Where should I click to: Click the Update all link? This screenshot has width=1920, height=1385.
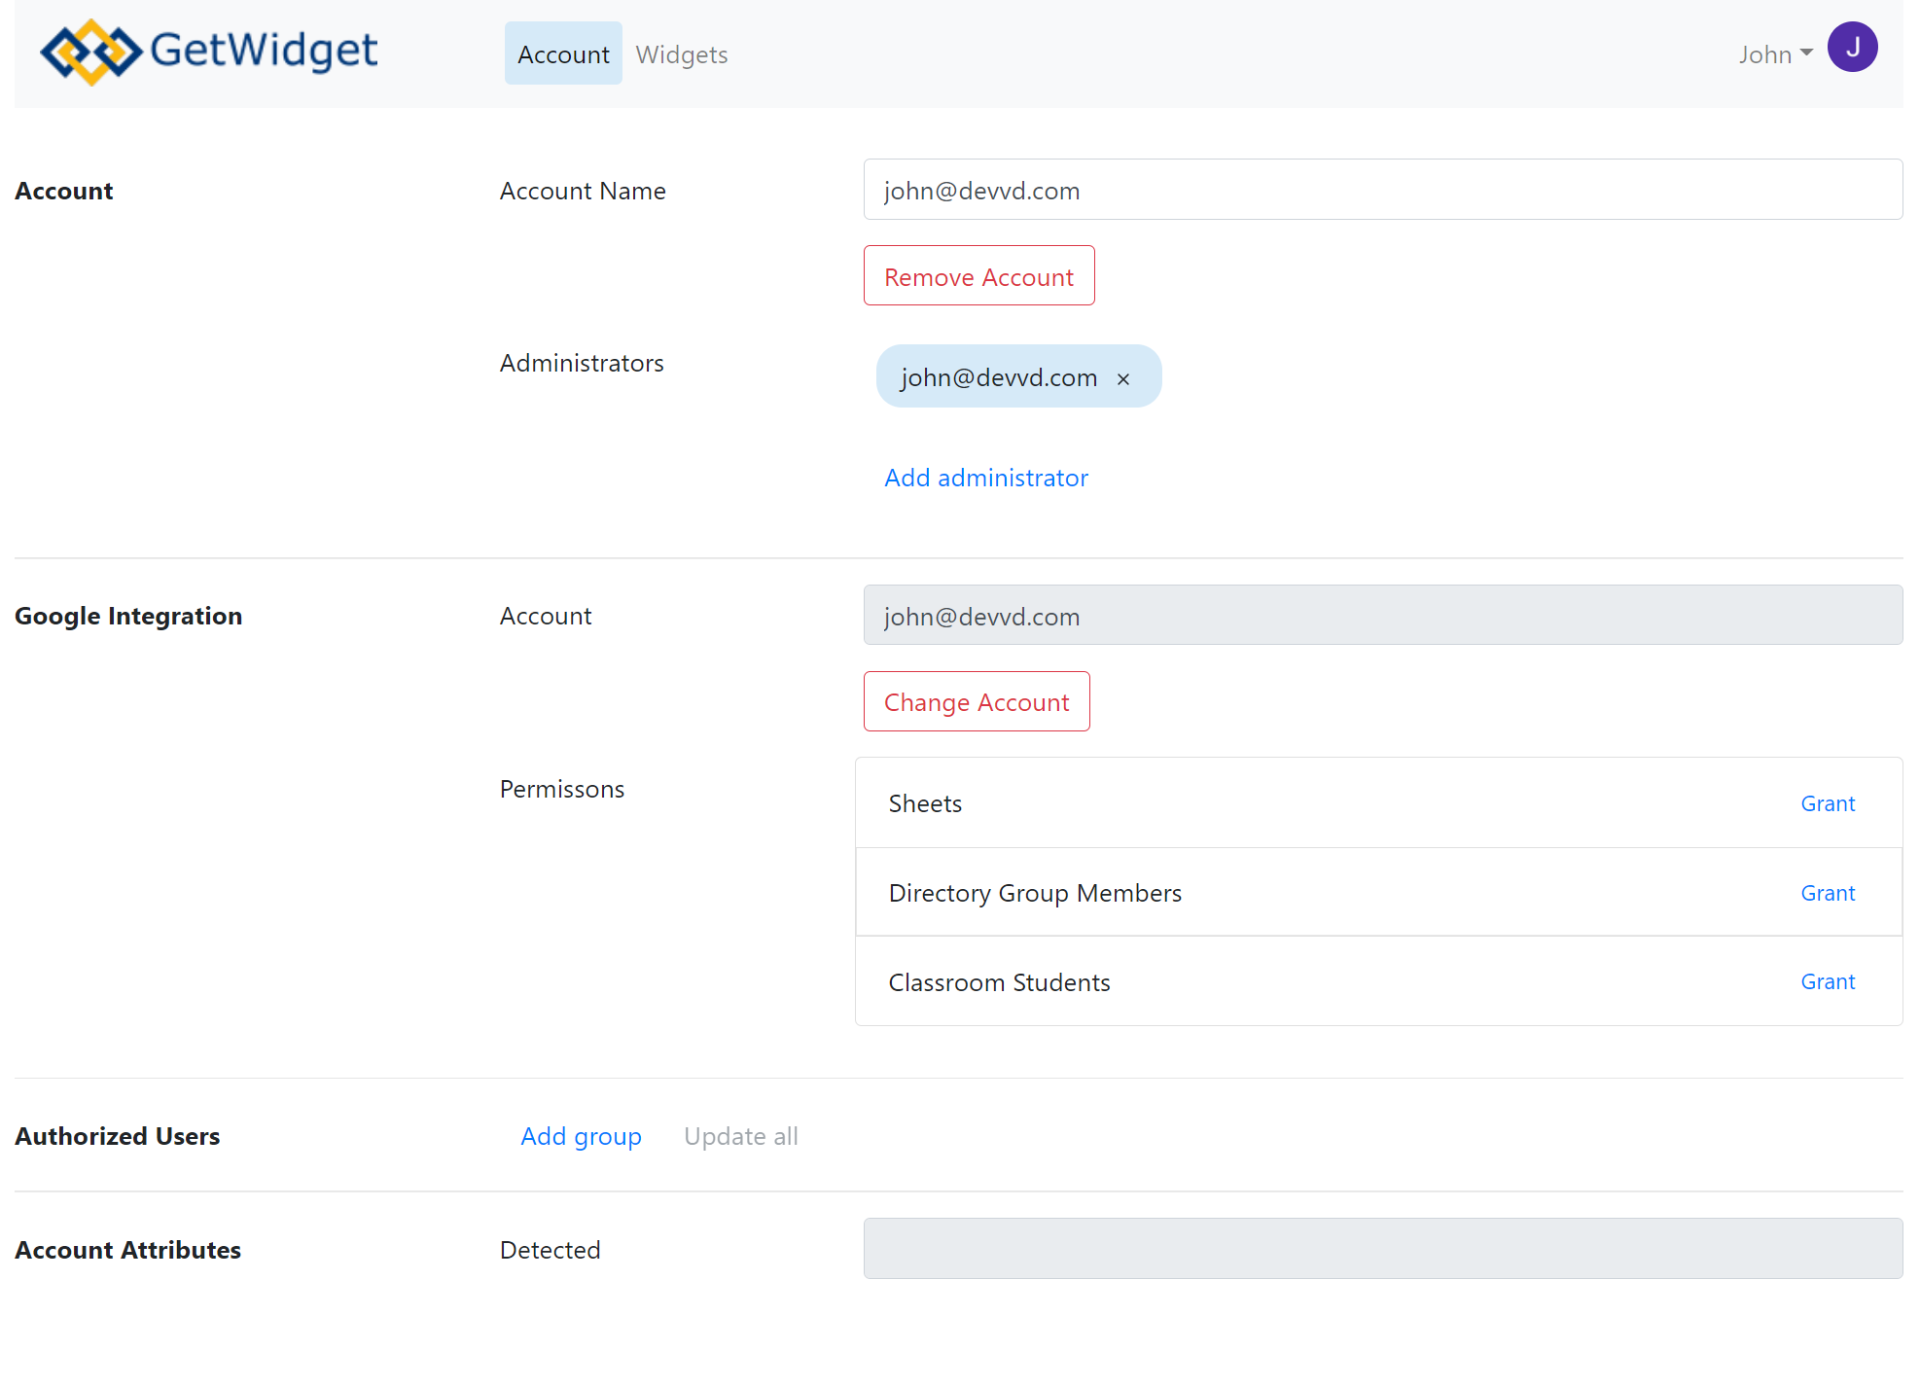pos(740,1136)
